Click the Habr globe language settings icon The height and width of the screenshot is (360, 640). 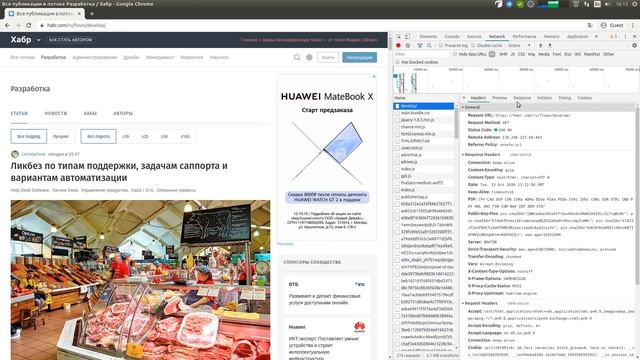point(309,58)
